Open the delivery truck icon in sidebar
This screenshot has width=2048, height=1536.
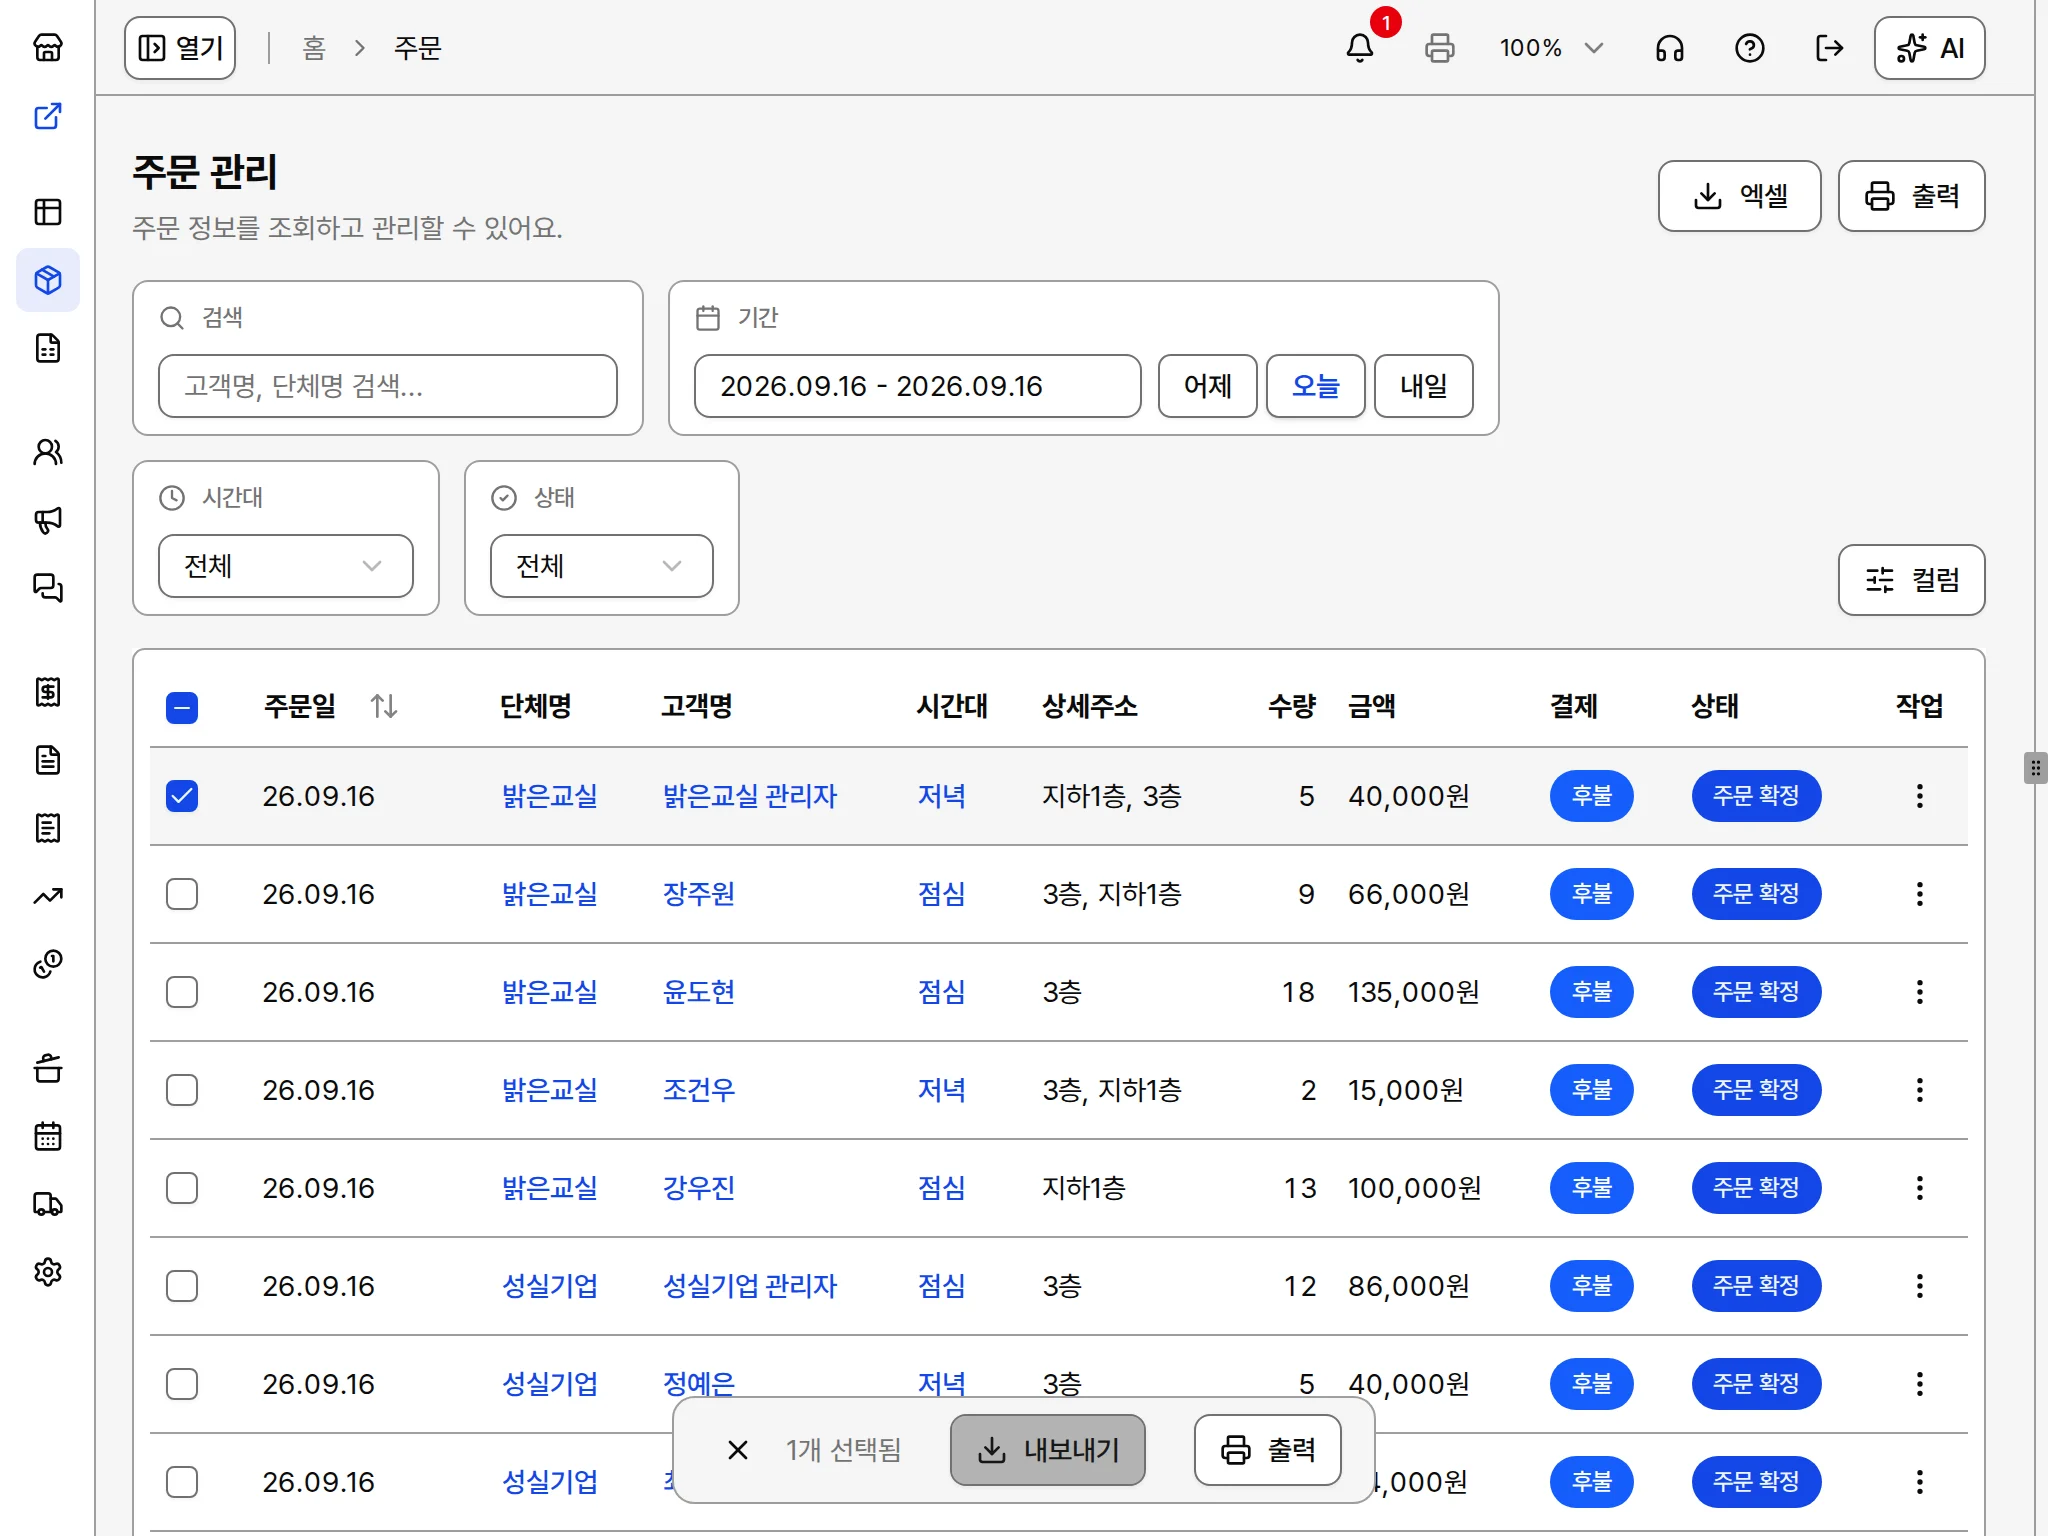48,1204
